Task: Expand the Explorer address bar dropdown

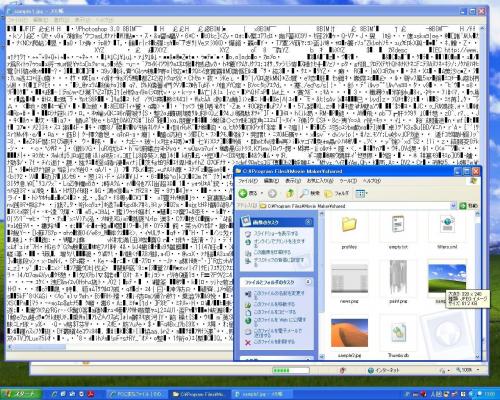Action: [x=453, y=206]
